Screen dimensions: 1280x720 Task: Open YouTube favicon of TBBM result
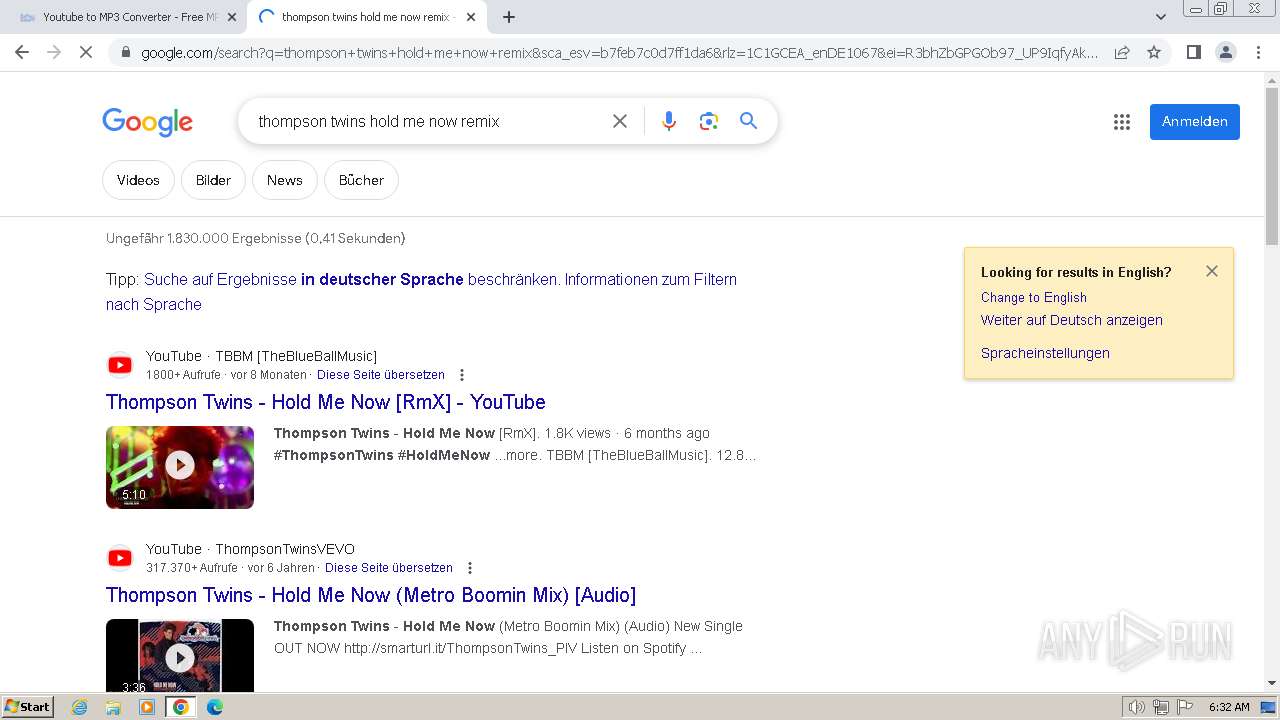pos(120,365)
